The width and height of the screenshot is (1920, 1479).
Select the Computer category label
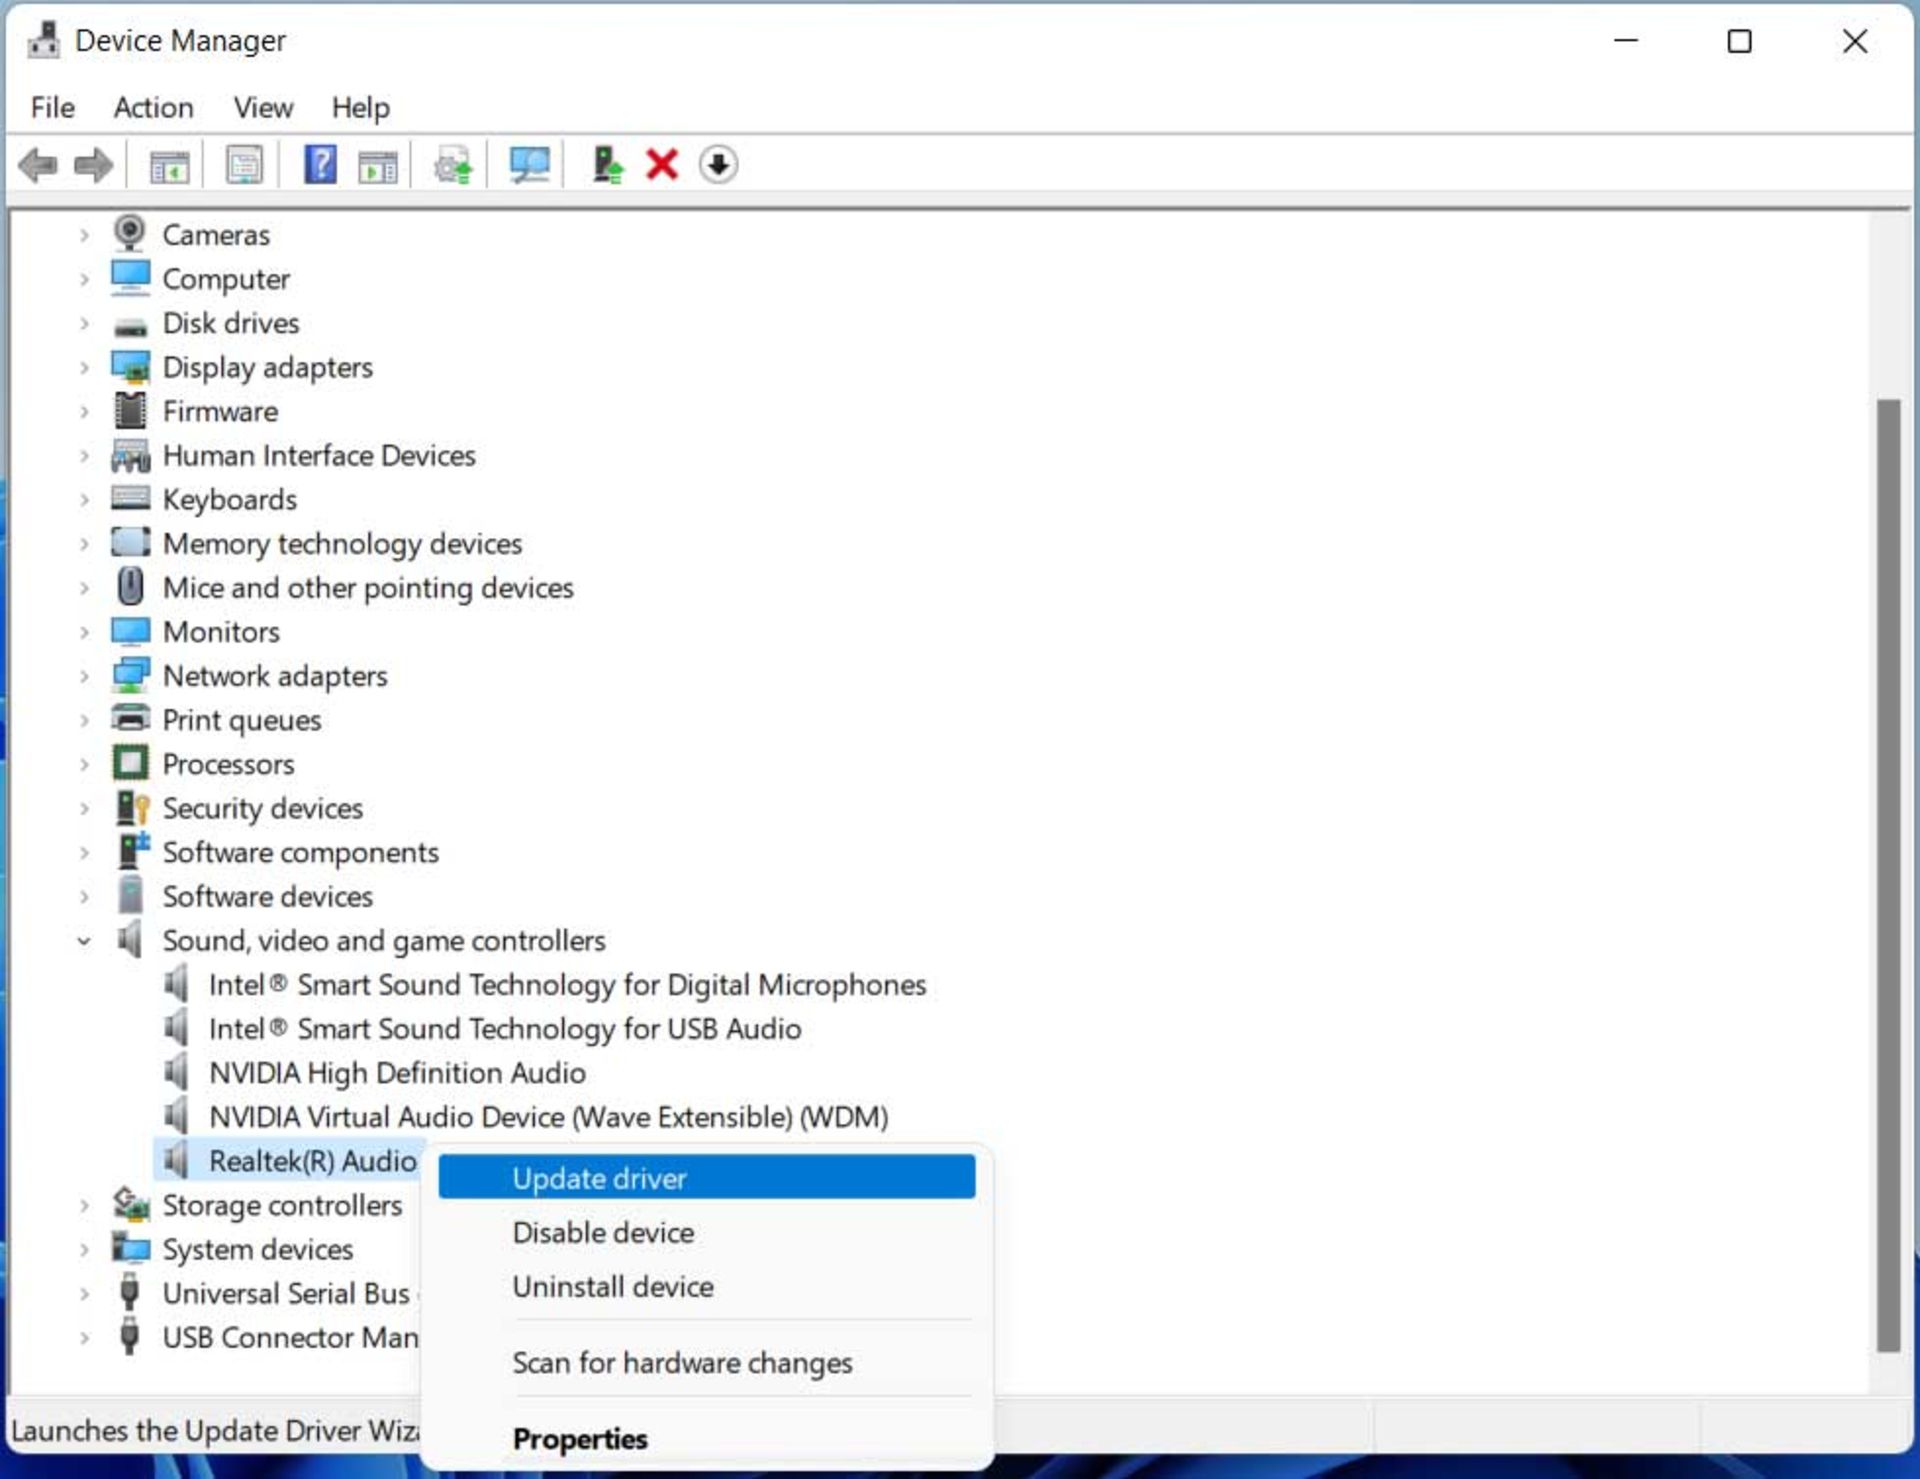point(226,279)
